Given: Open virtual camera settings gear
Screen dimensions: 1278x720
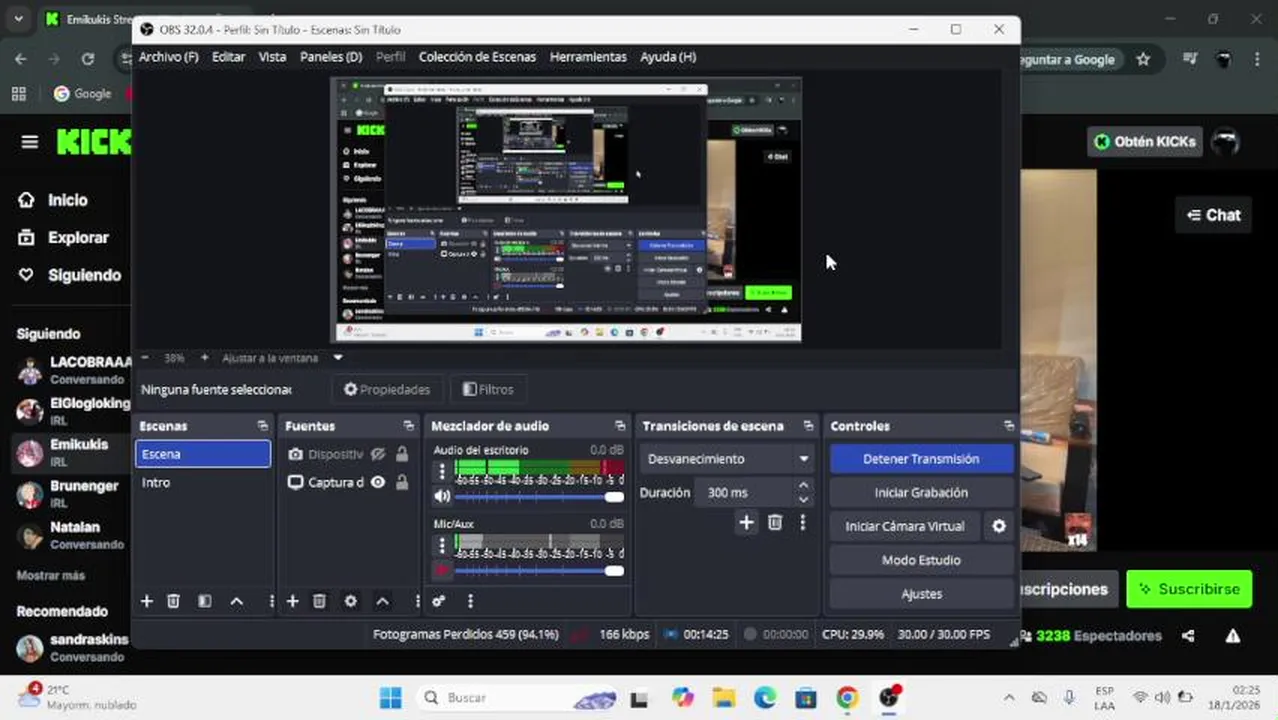Looking at the screenshot, I should pos(998,526).
